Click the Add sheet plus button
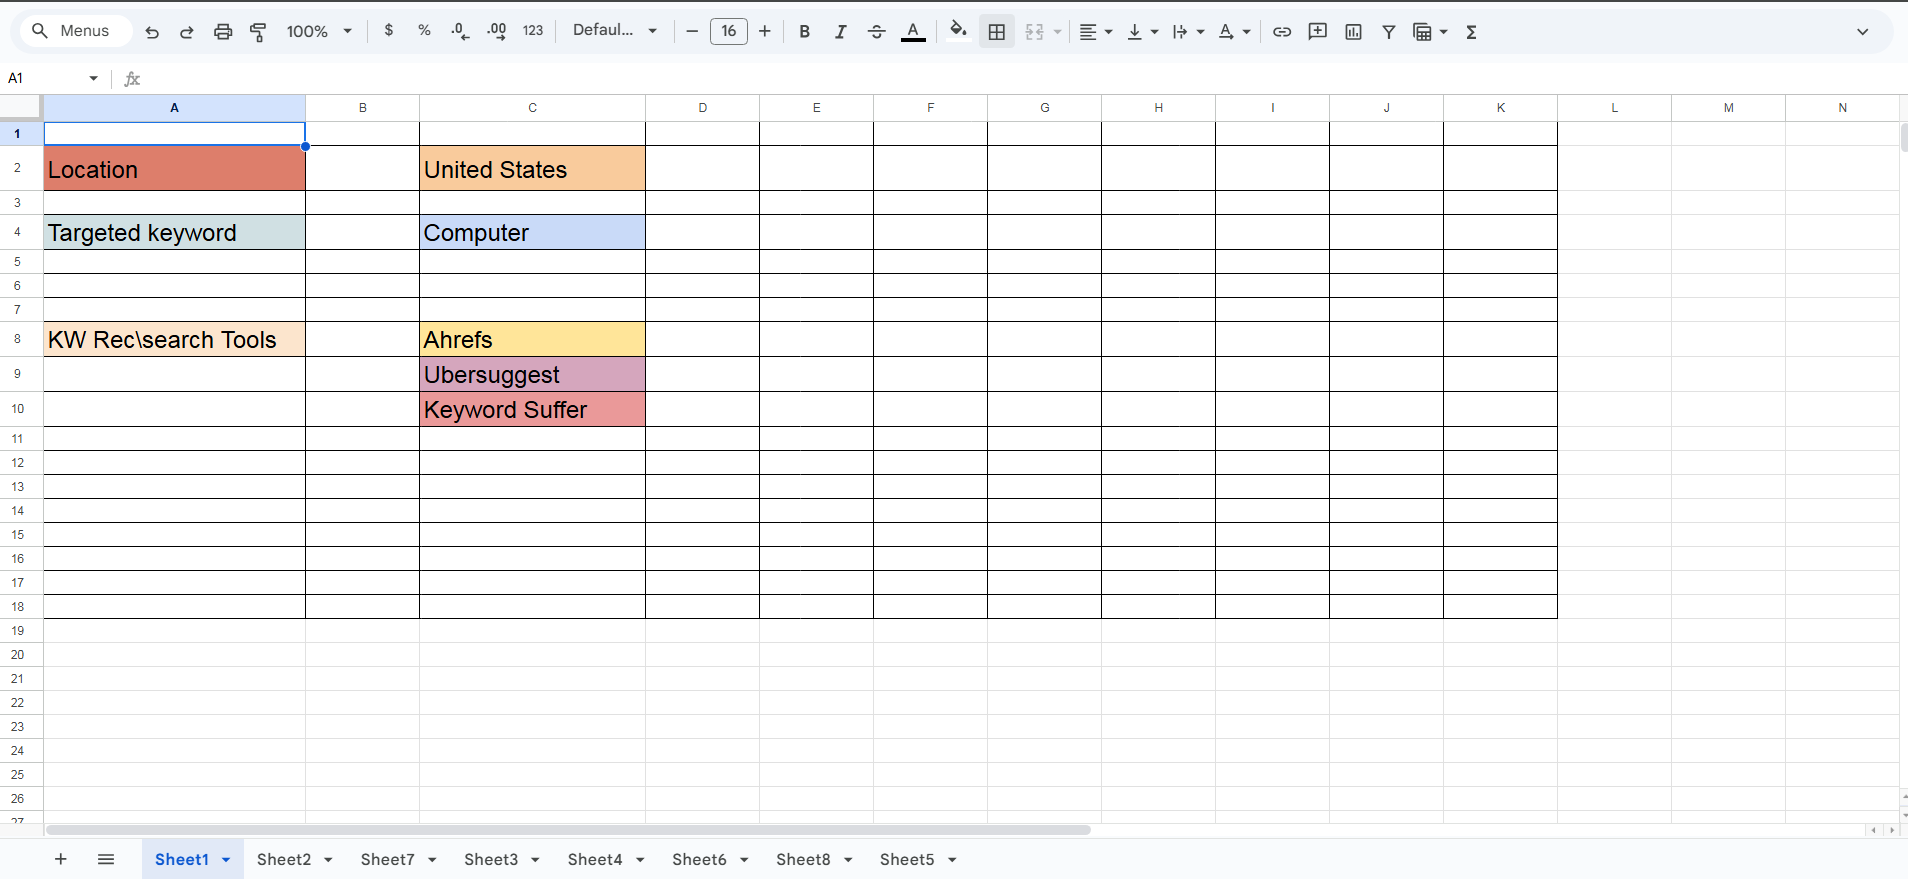Image resolution: width=1908 pixels, height=879 pixels. click(x=61, y=859)
